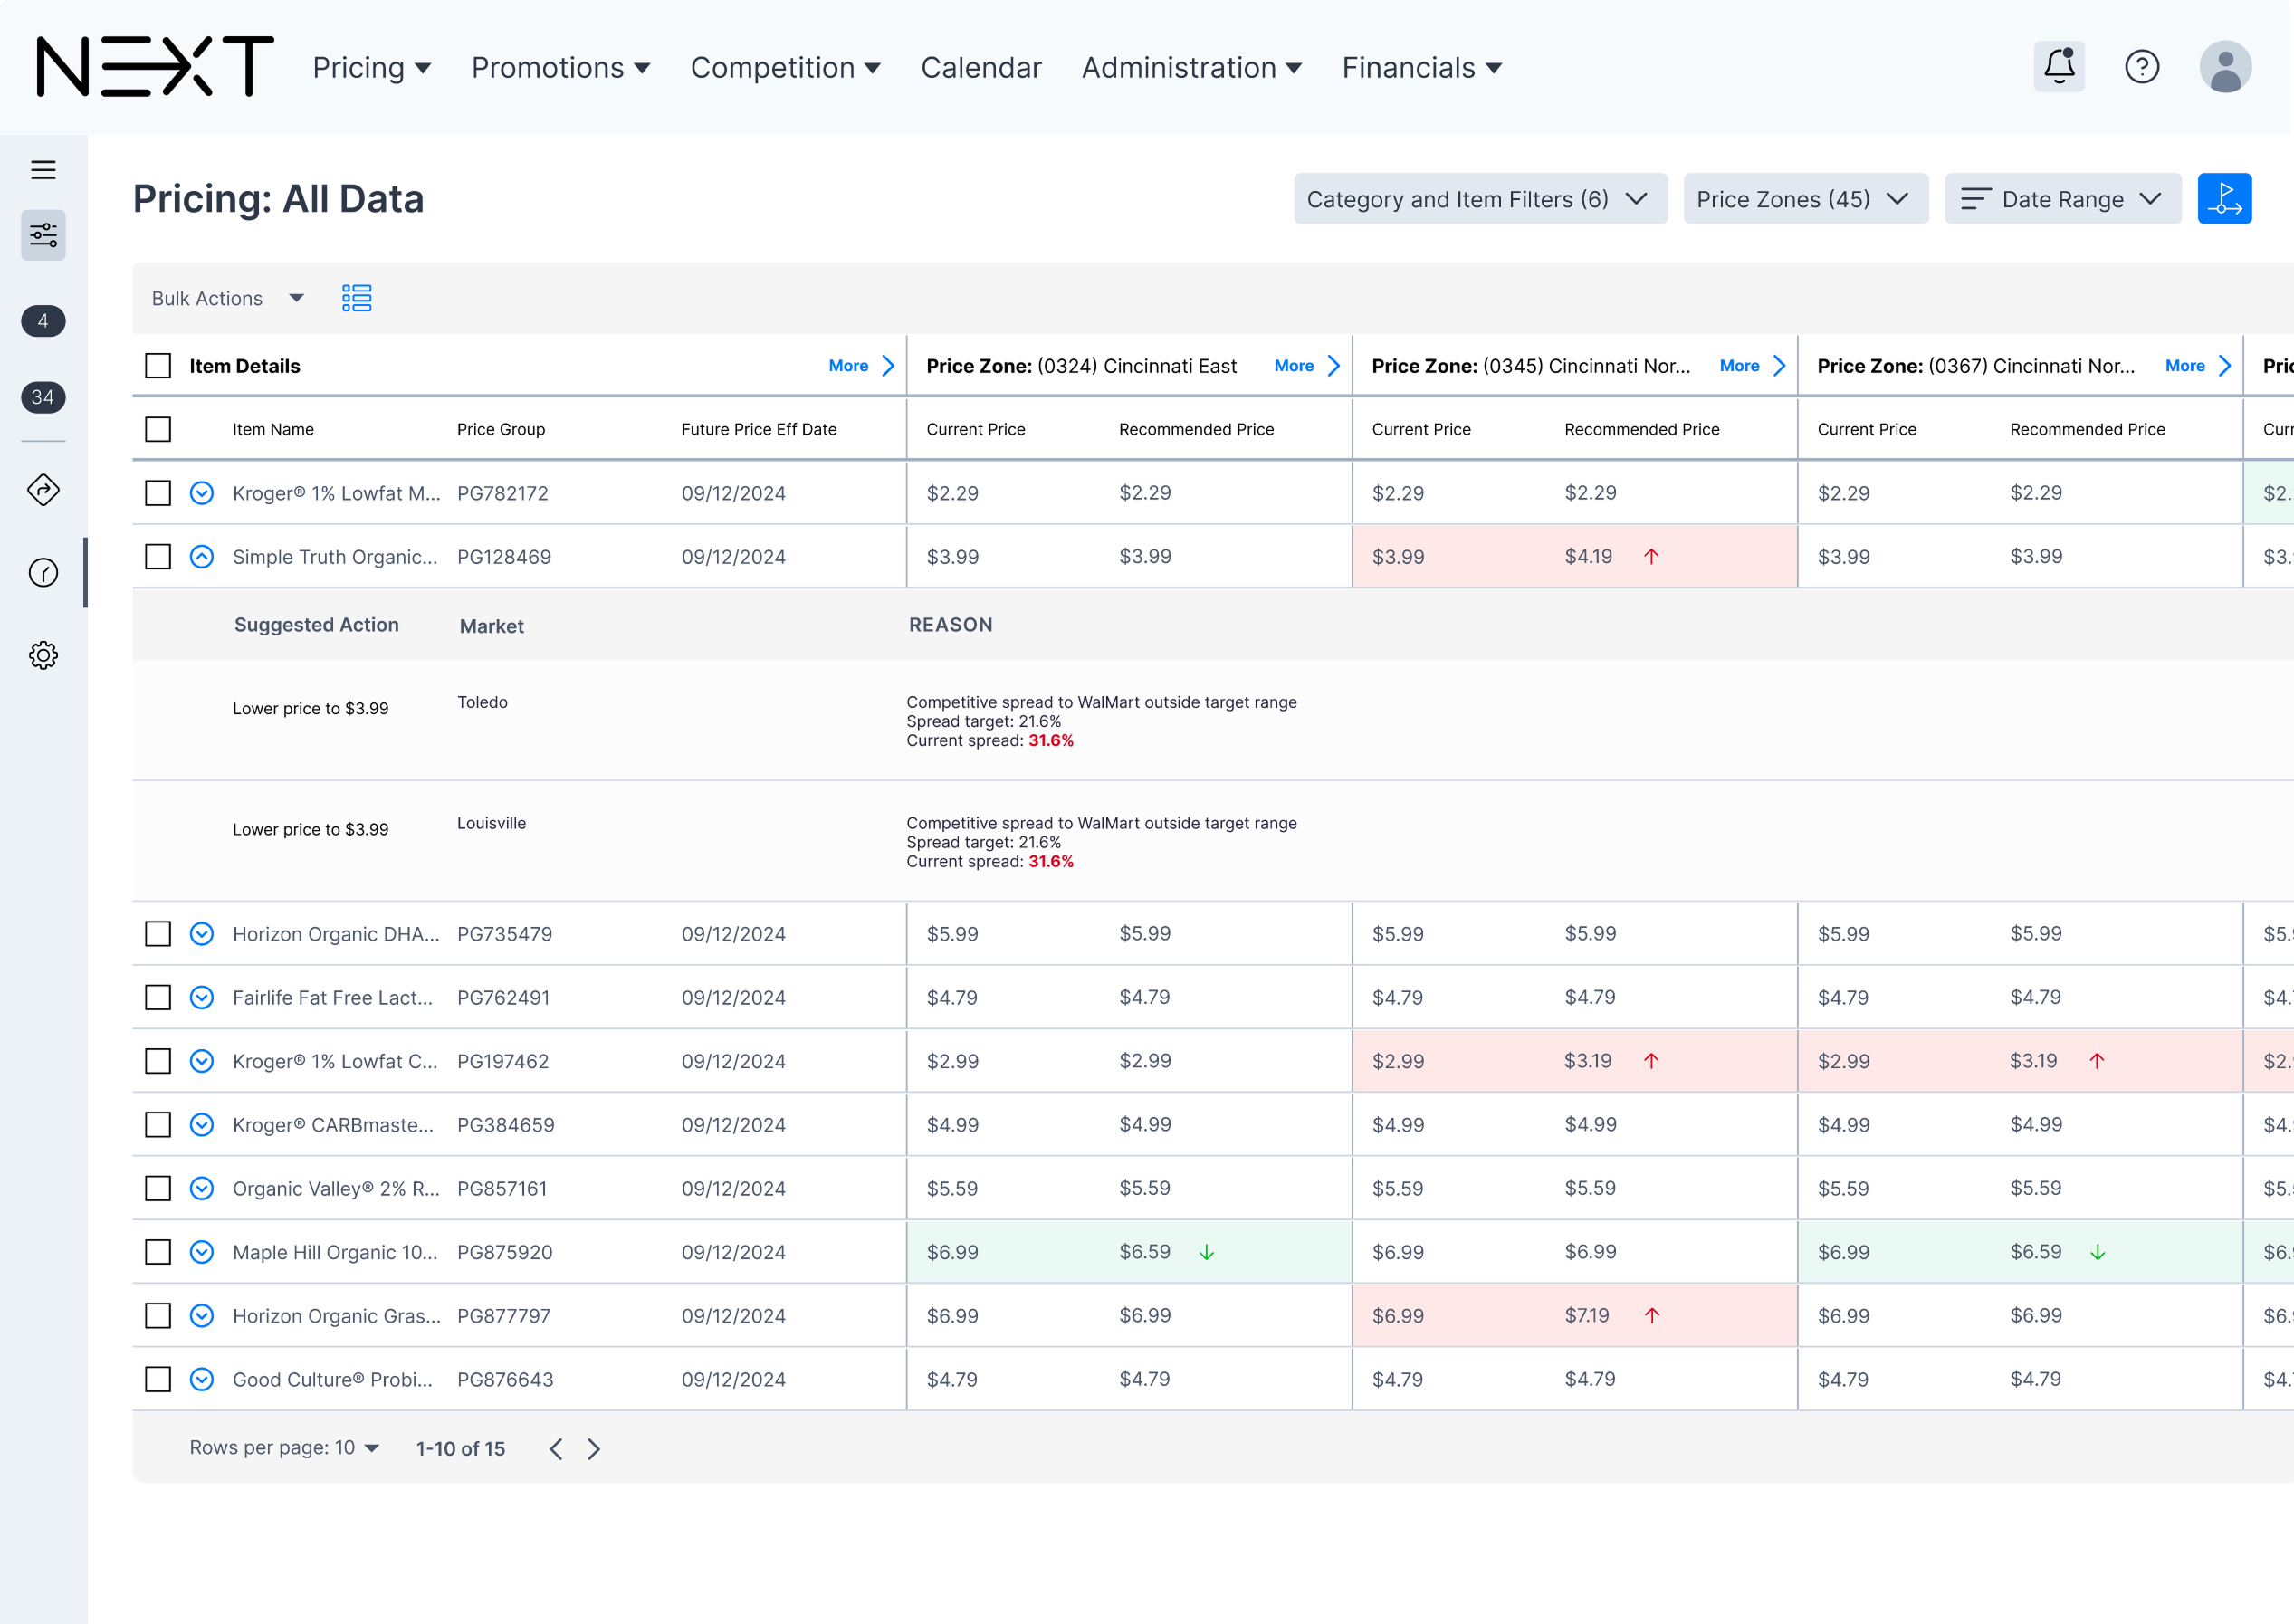2294x1624 pixels.
Task: Click the blue run workflow button
Action: (2223, 199)
